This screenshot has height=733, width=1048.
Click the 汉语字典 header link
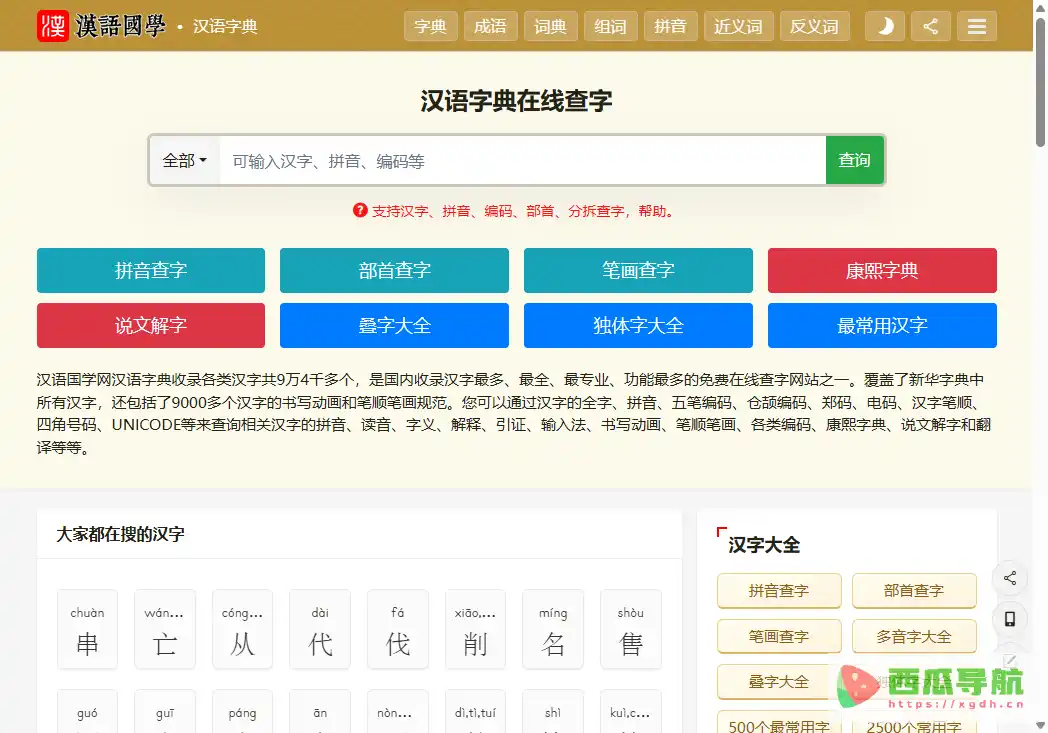tap(225, 27)
